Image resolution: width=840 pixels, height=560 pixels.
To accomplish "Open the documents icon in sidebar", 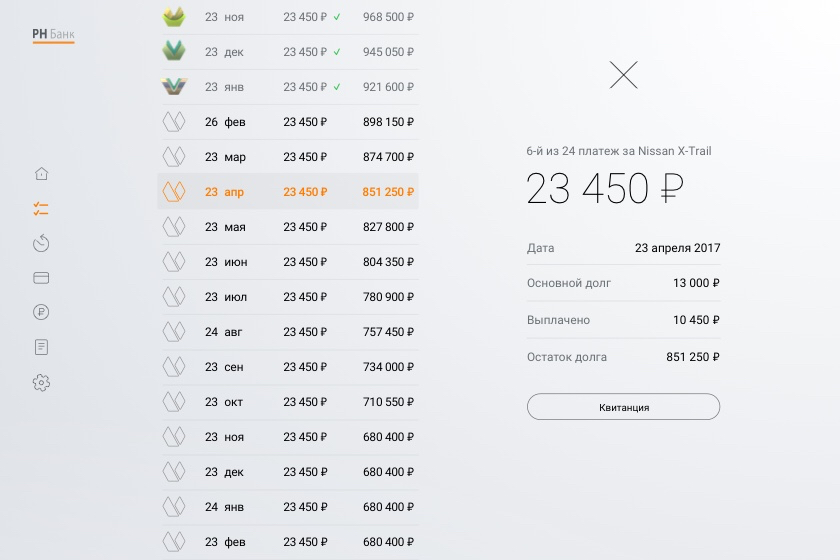I will click(x=41, y=347).
